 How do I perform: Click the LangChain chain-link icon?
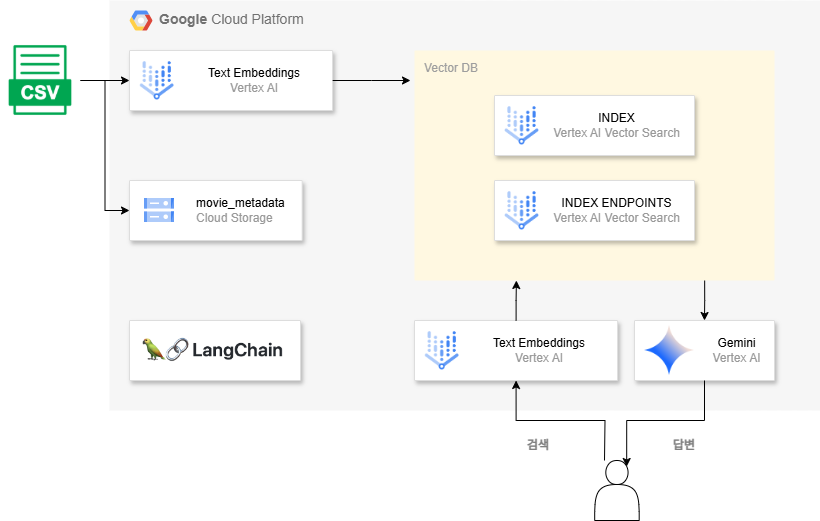177,349
